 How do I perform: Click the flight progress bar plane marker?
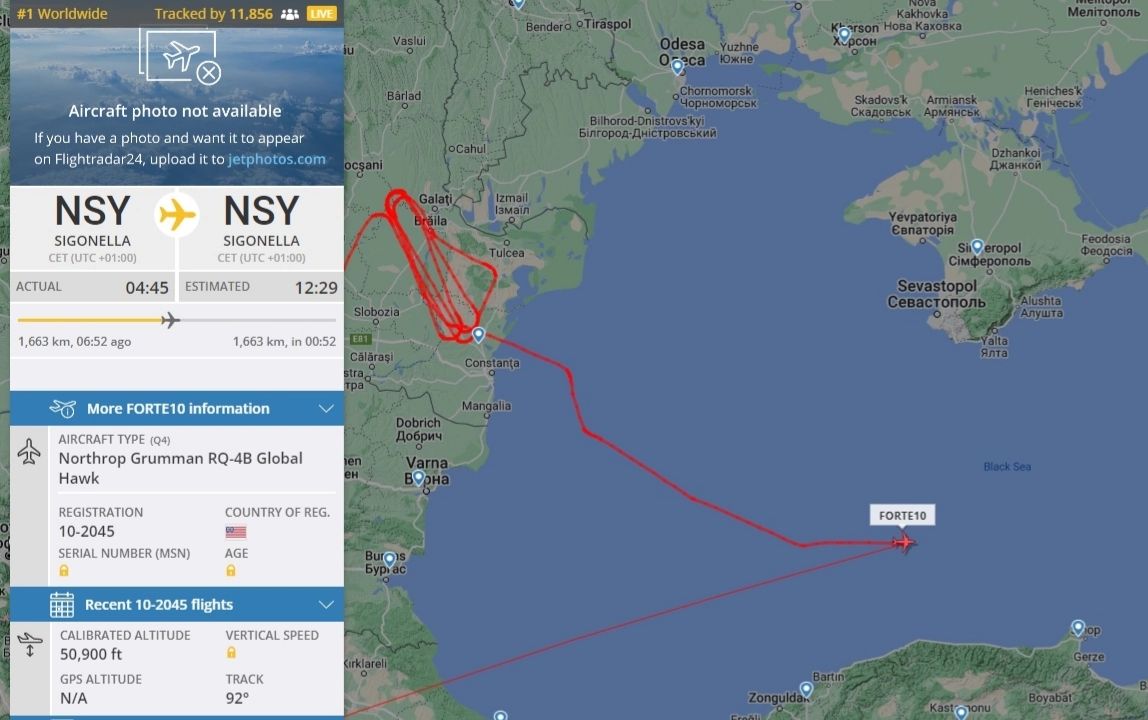point(170,320)
